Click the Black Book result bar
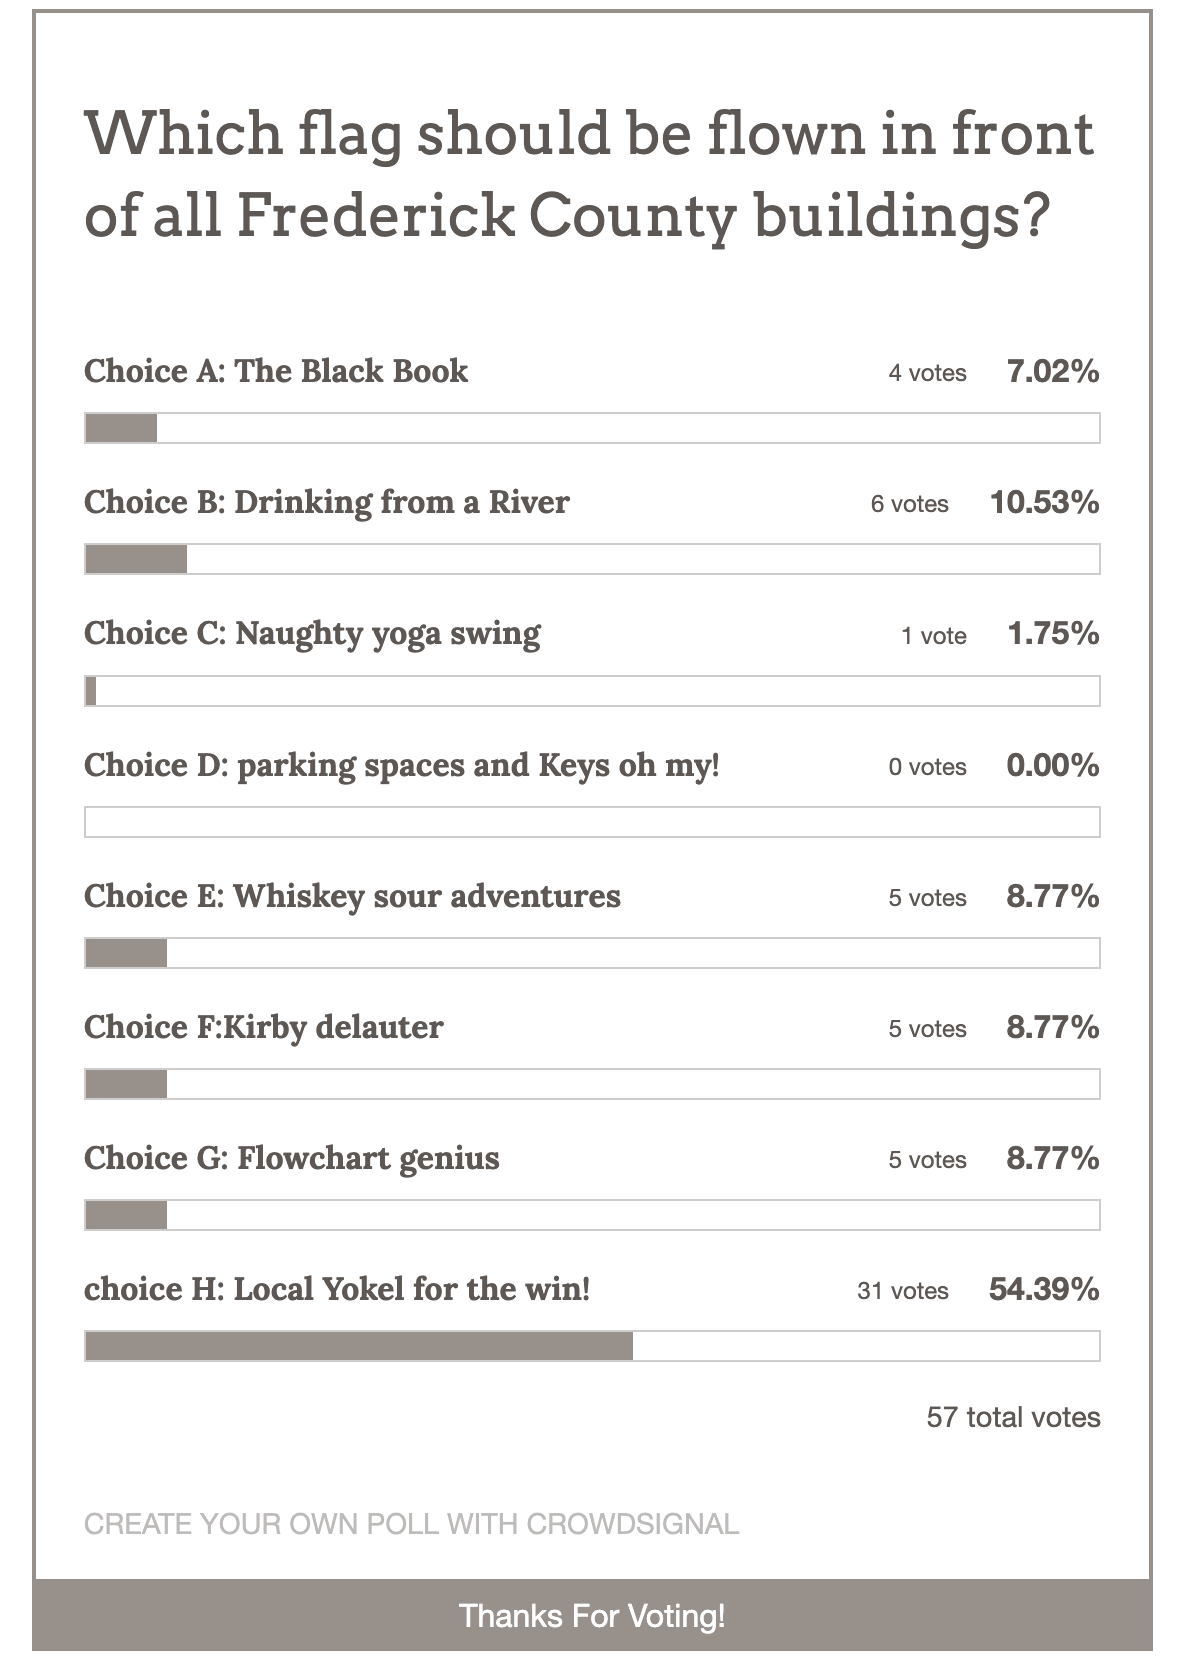This screenshot has height=1662, width=1181. tap(592, 428)
